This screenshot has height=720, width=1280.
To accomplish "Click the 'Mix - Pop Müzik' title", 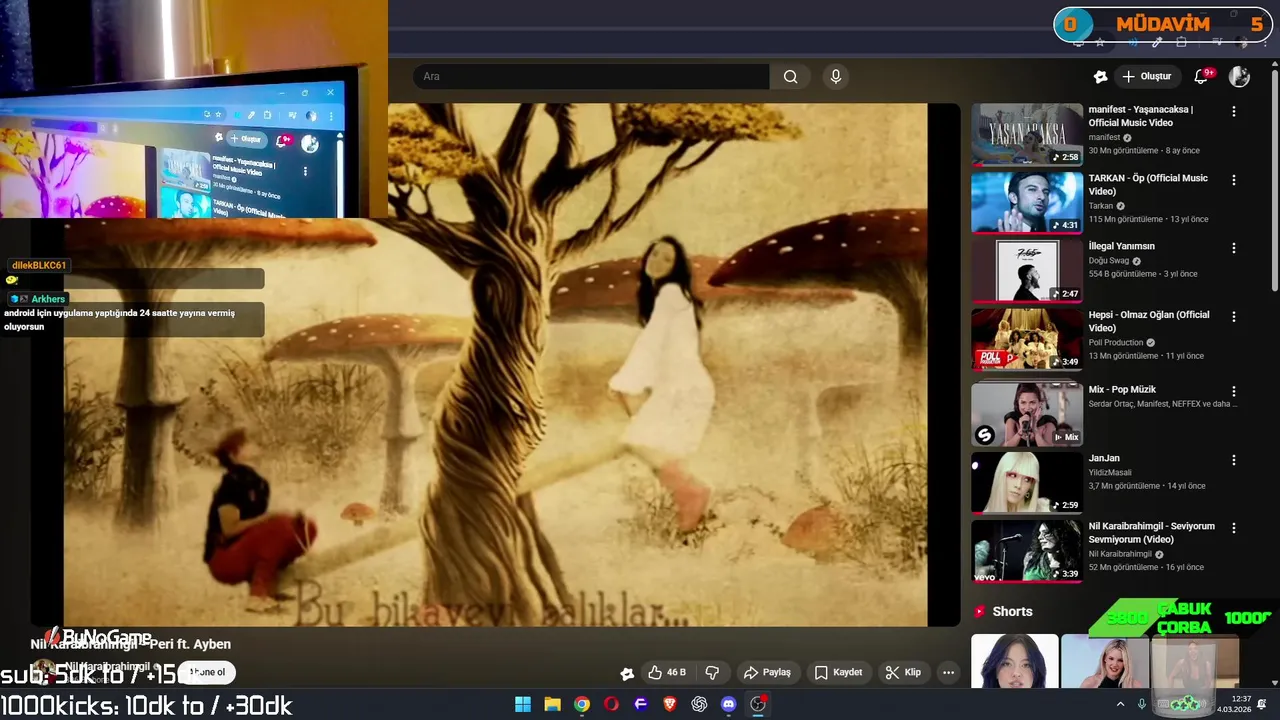I will pos(1122,389).
